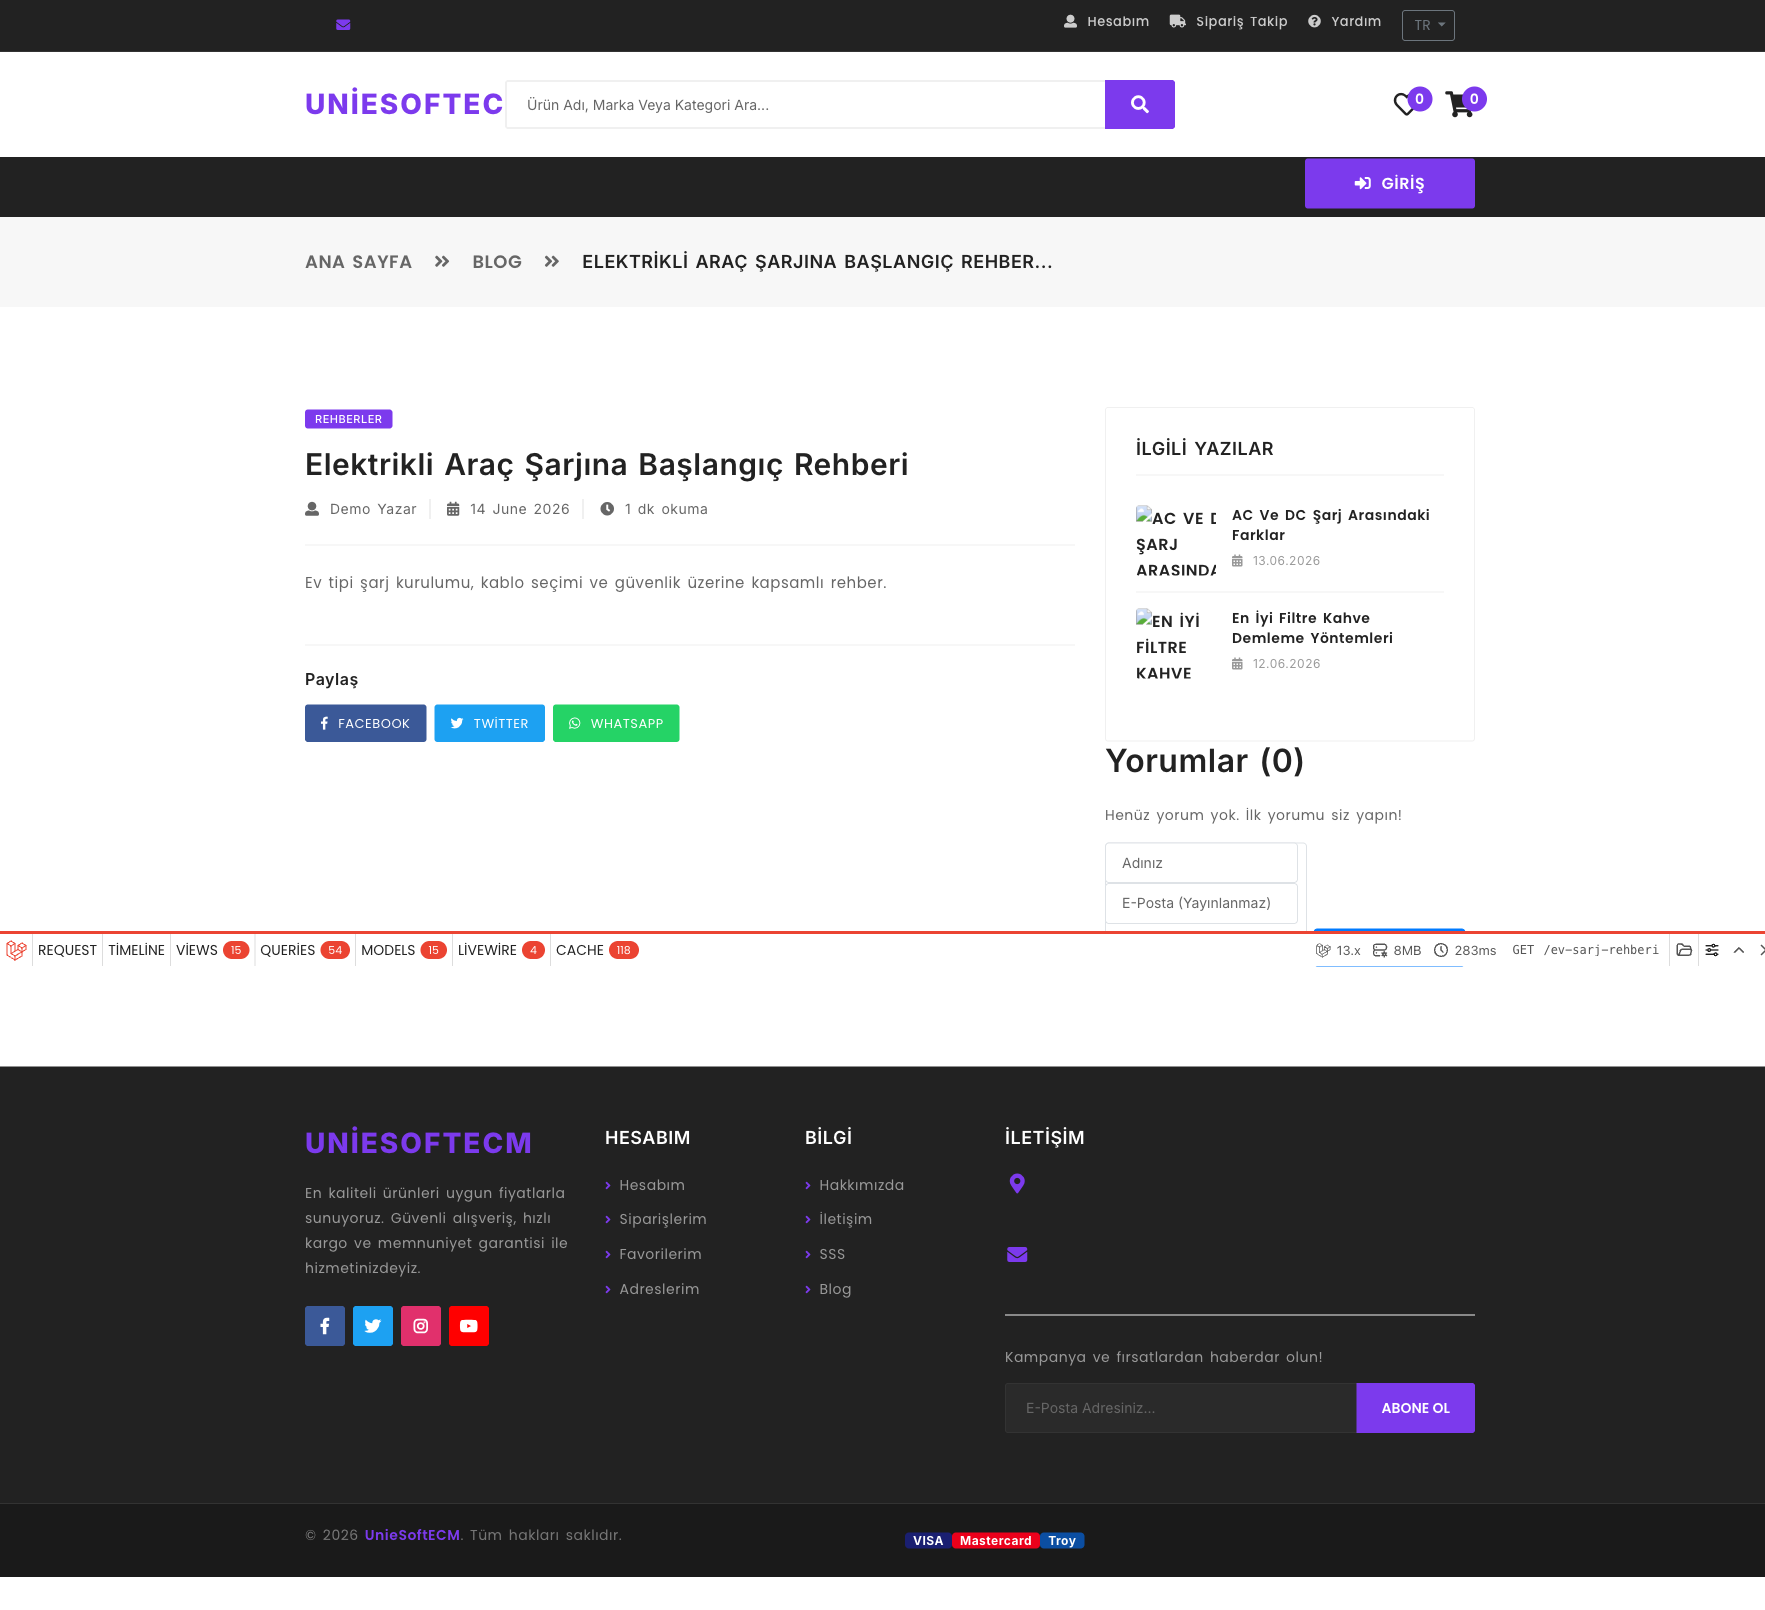Click the purple search magnifier button
Screen dimensions: 1765x1610
click(1140, 104)
